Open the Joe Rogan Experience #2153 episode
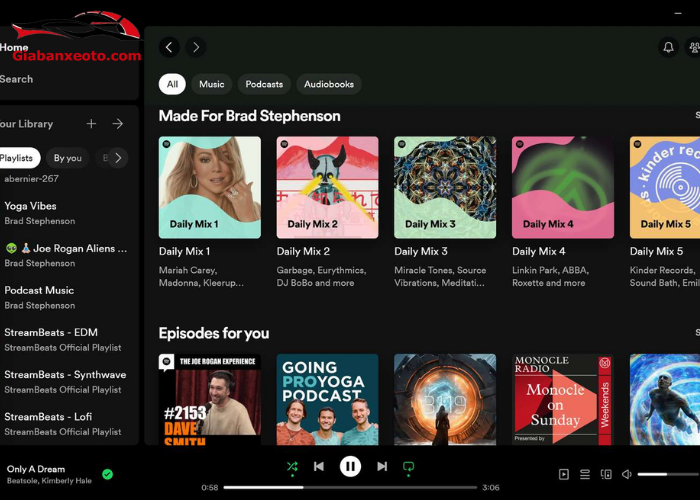Image resolution: width=700 pixels, height=500 pixels. tap(210, 400)
